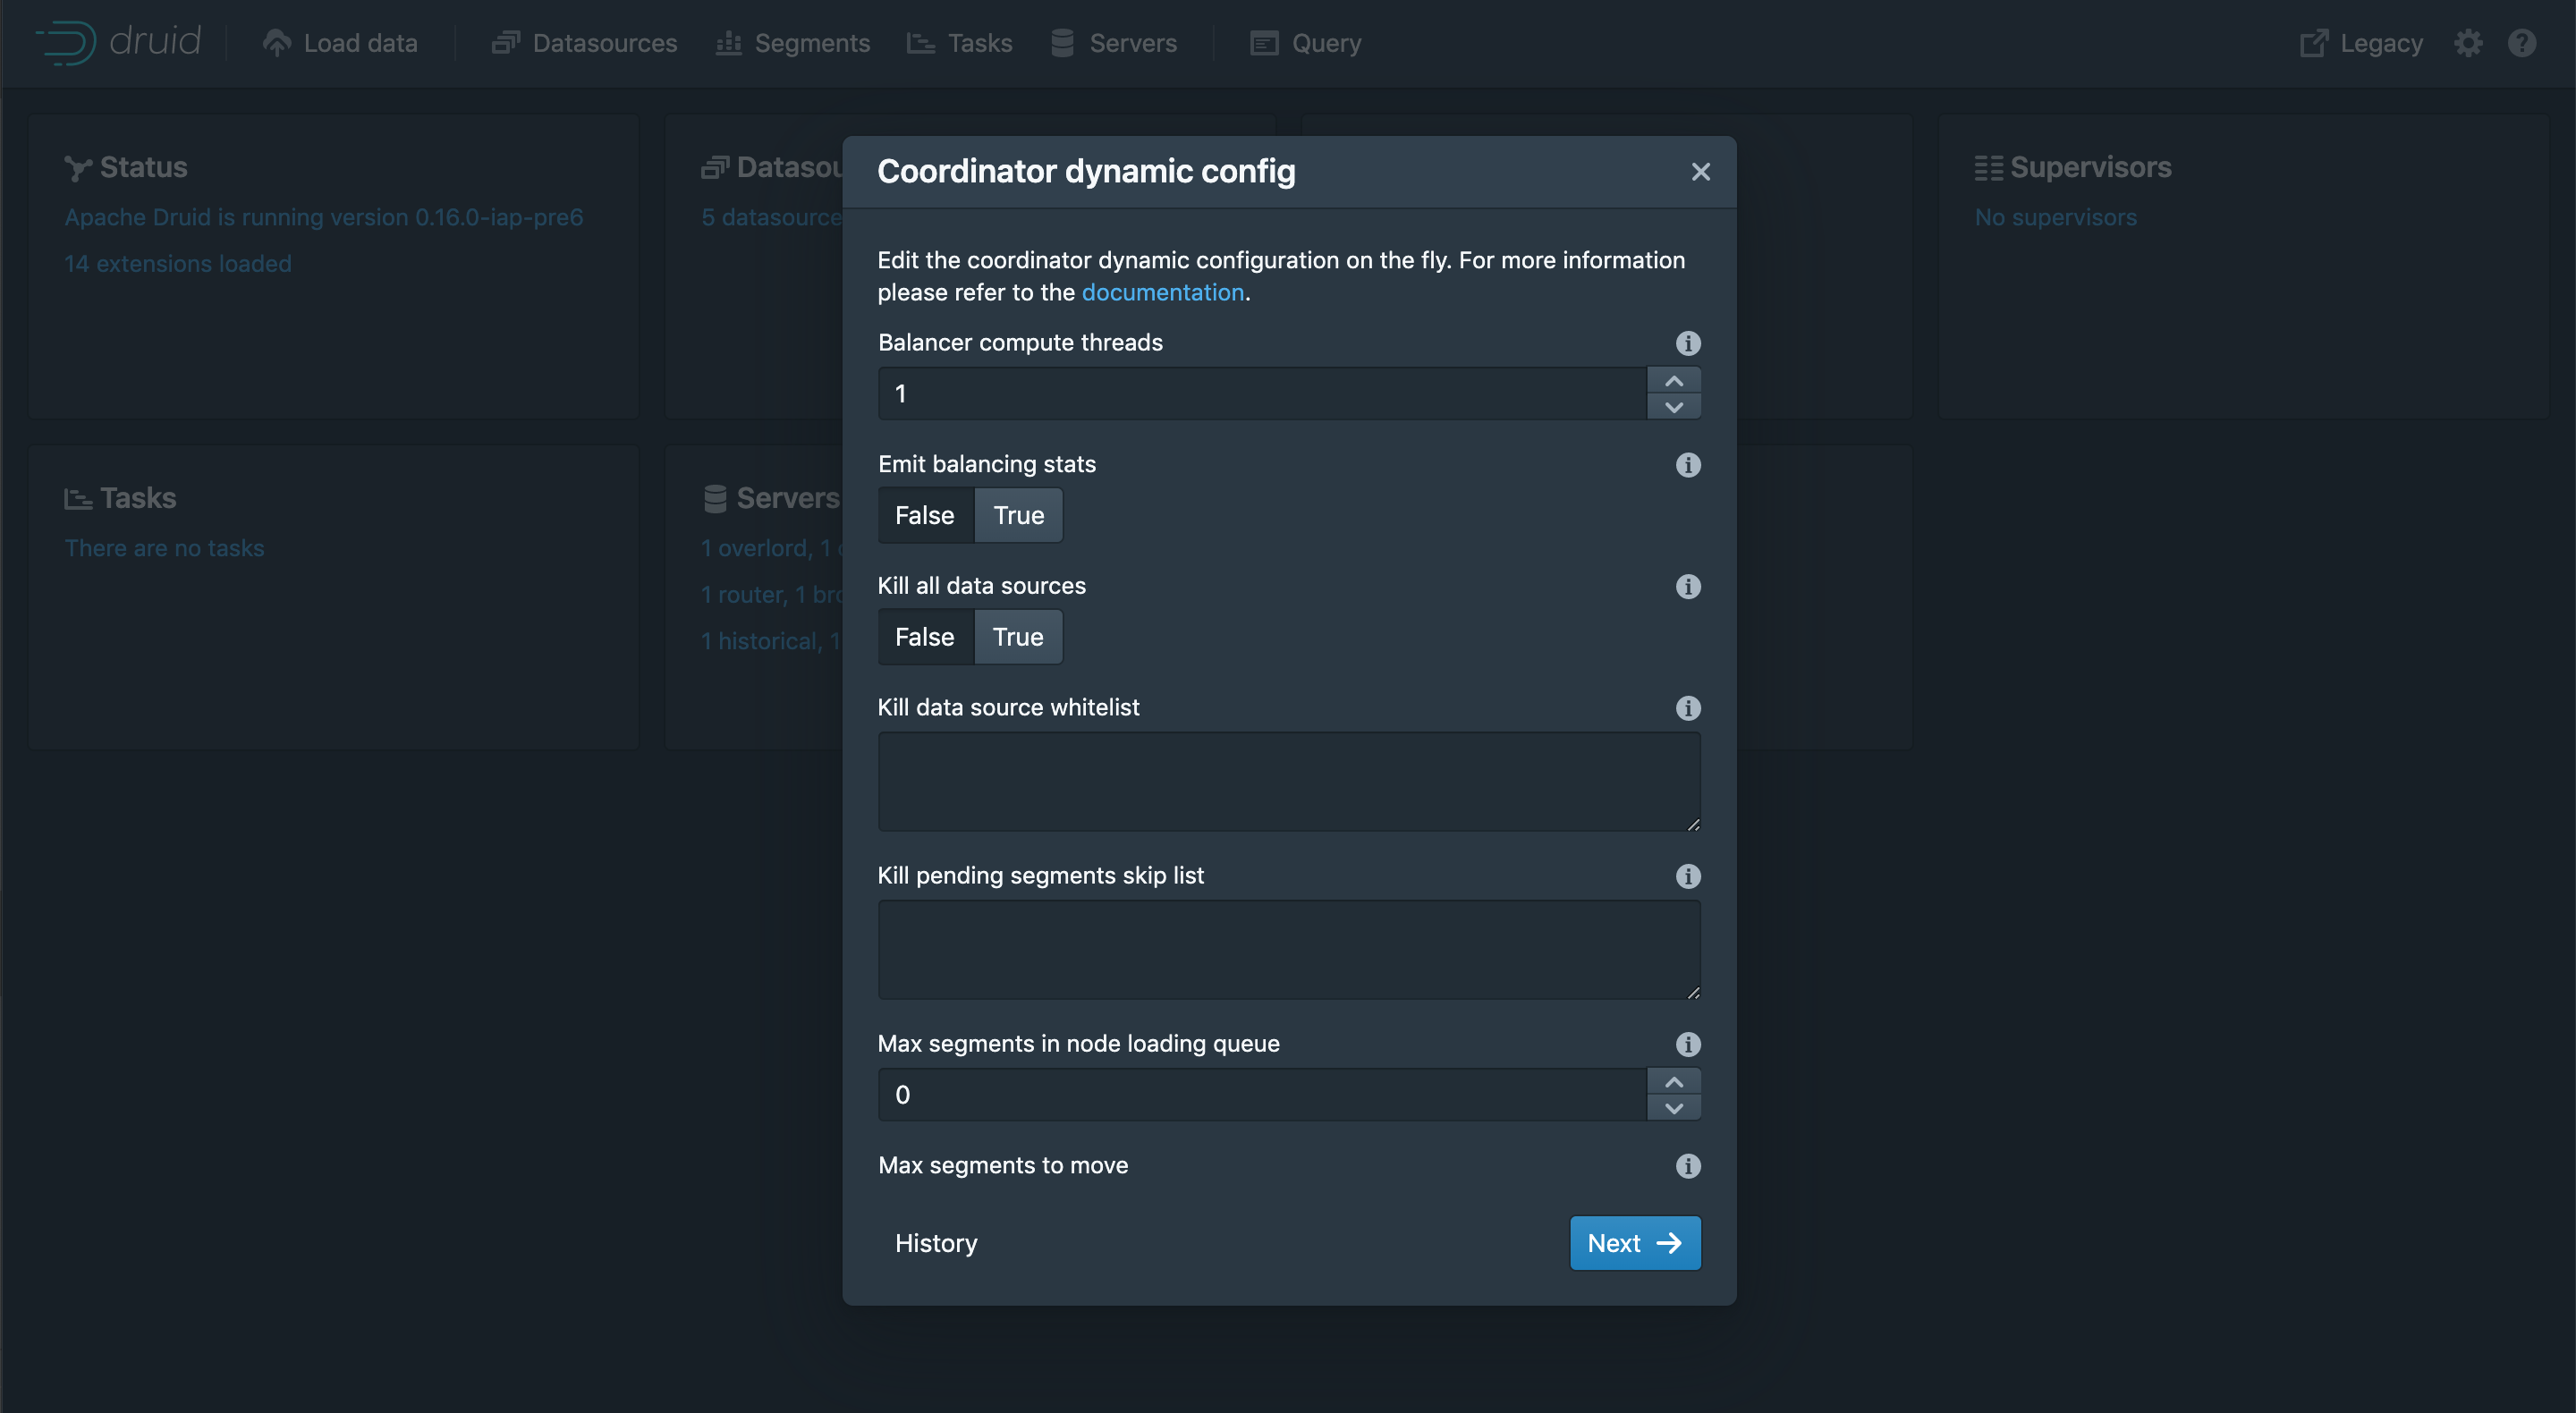This screenshot has width=2576, height=1413.
Task: Go to the Datasources nav tab
Action: tap(585, 43)
